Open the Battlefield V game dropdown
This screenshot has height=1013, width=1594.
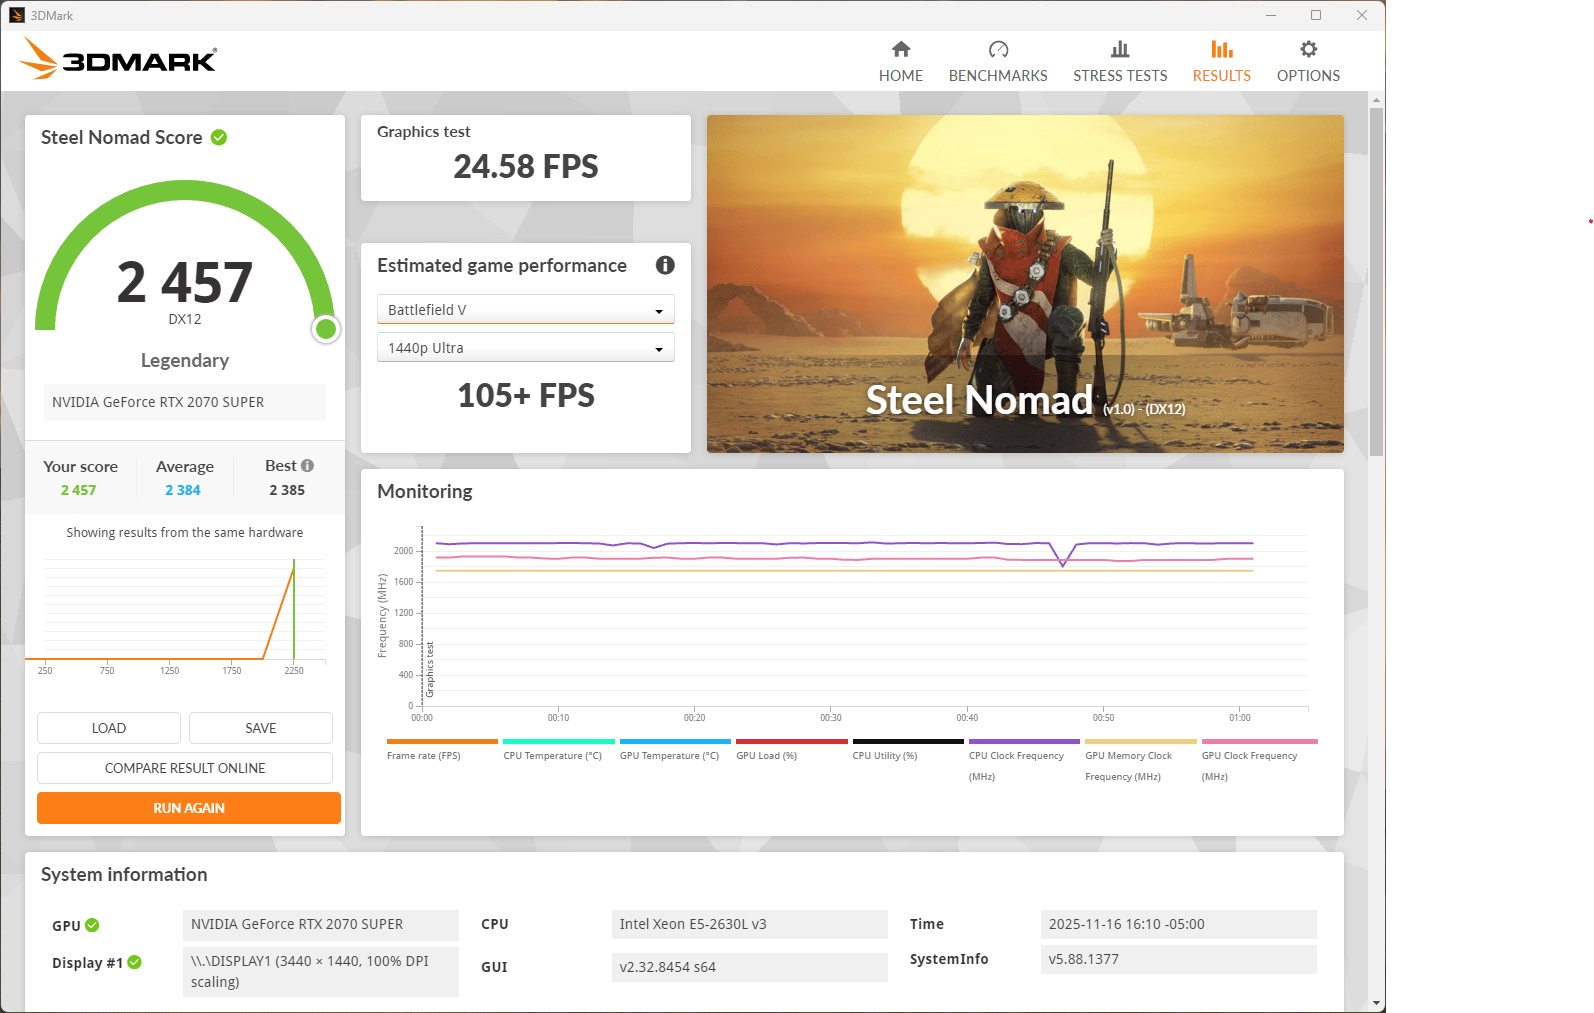click(525, 309)
